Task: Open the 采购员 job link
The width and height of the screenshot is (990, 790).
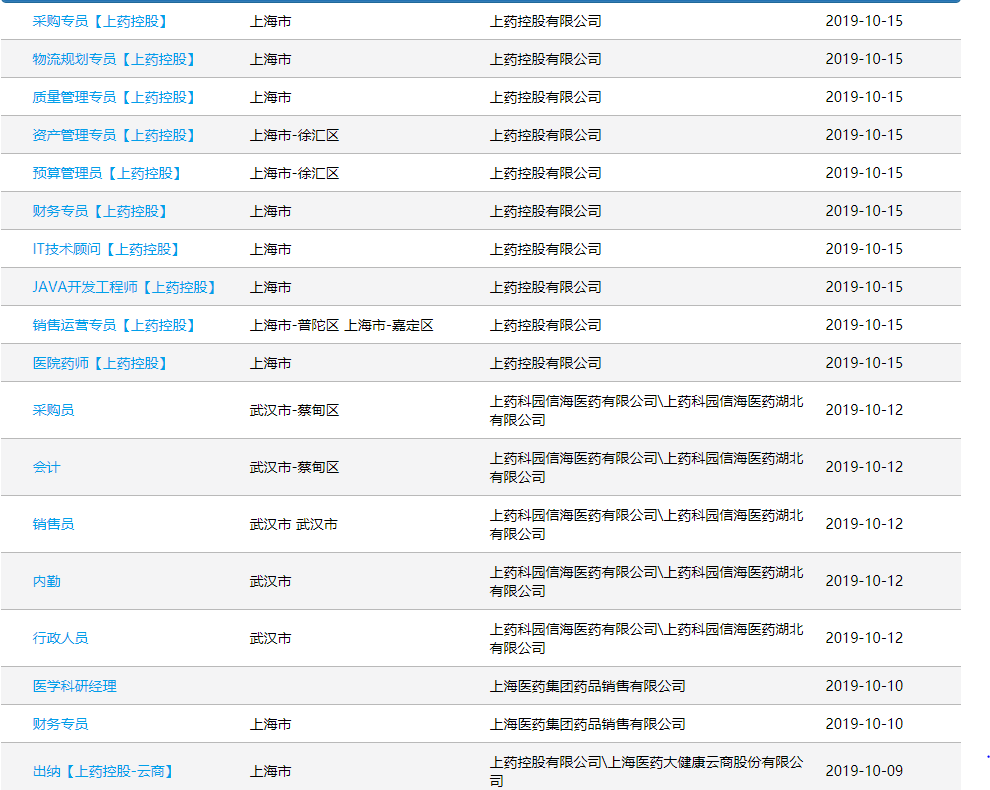Action: tap(53, 410)
